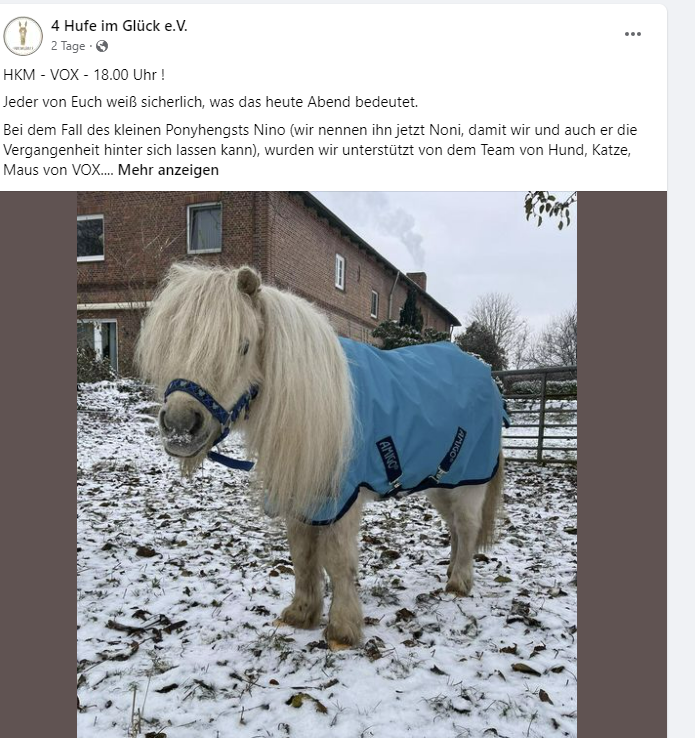Click the paragraph mentioning Ponyhengst Nino

320,150
